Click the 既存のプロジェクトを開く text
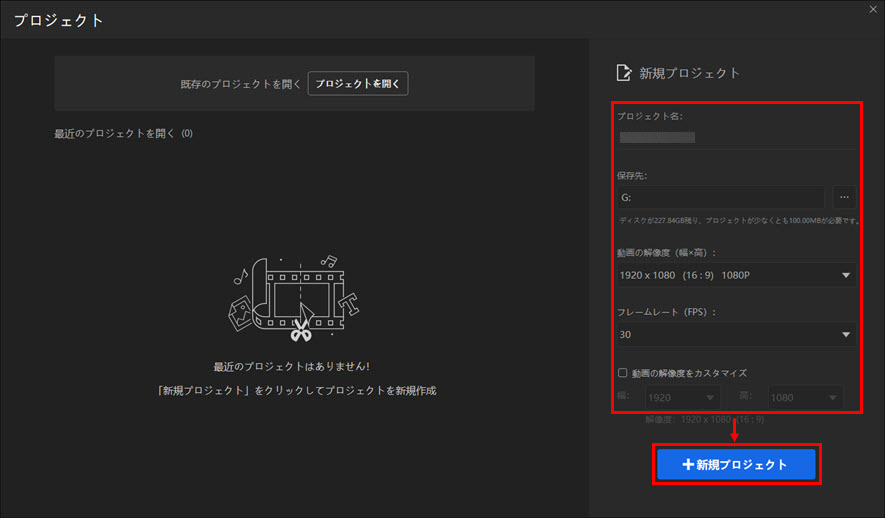 click(x=234, y=84)
